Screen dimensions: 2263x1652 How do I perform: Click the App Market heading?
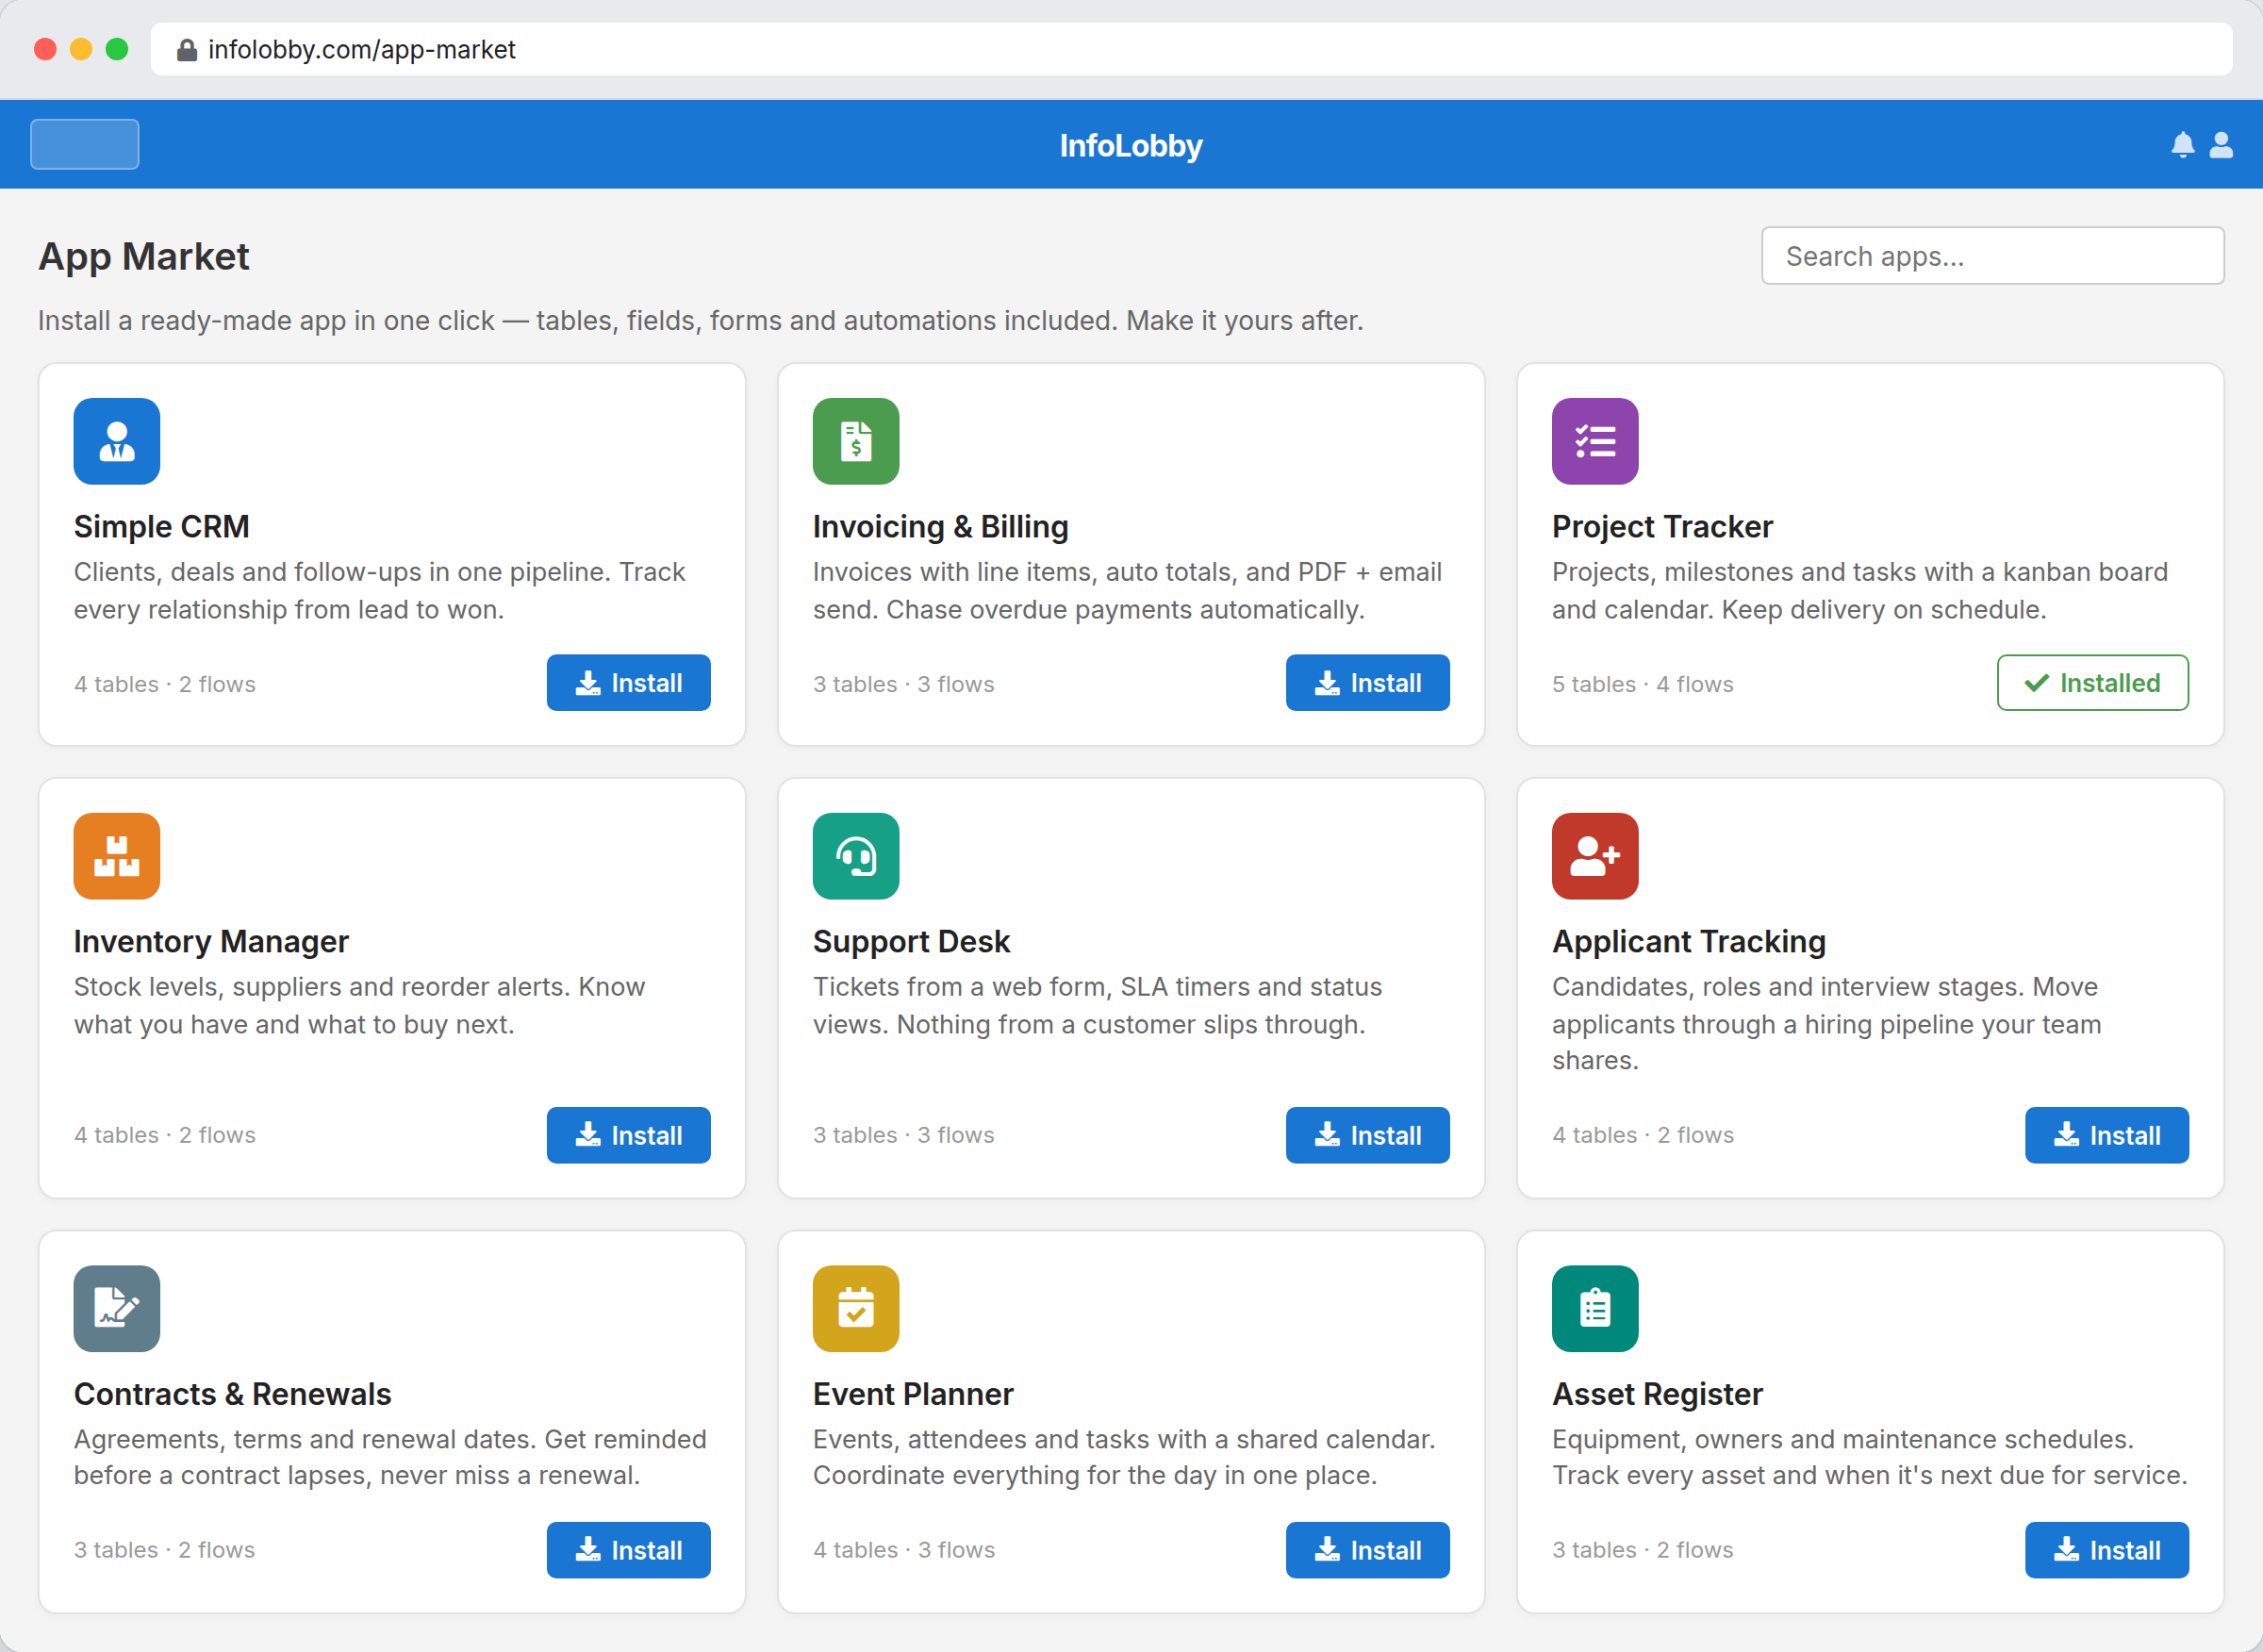(144, 257)
